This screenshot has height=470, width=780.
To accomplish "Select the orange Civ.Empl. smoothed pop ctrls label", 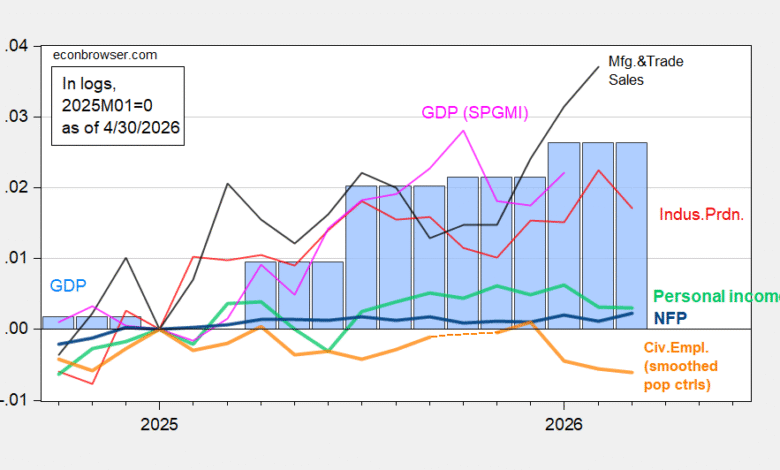I will (681, 366).
